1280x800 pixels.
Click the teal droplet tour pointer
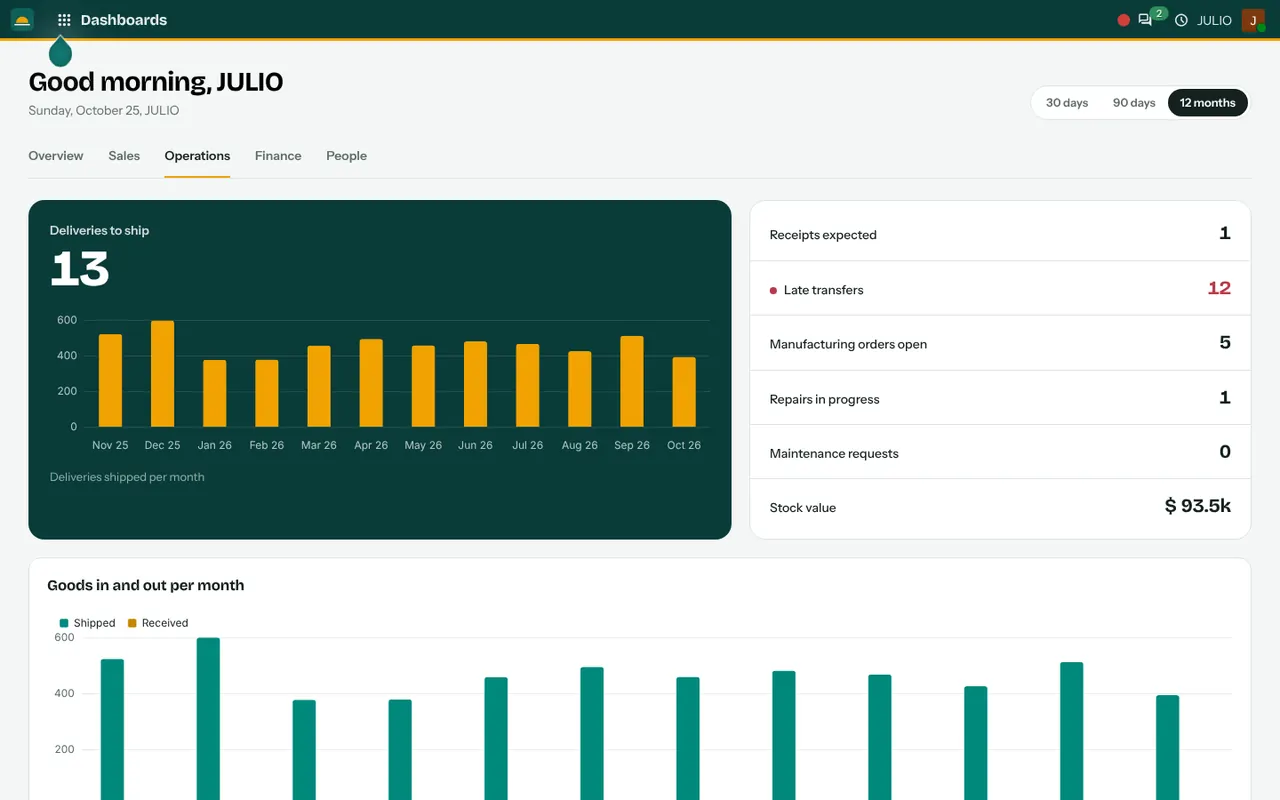(x=60, y=51)
